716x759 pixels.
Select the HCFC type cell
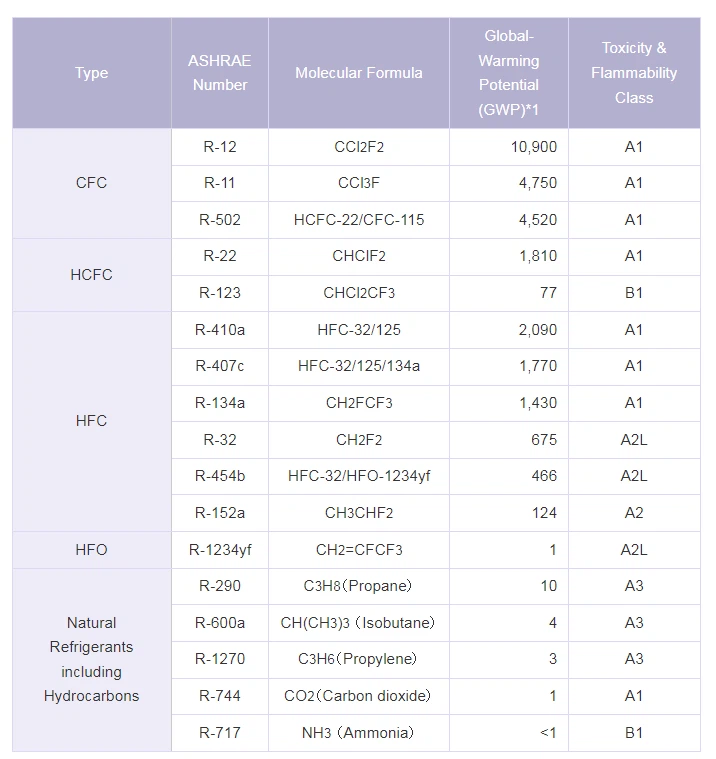click(x=91, y=274)
